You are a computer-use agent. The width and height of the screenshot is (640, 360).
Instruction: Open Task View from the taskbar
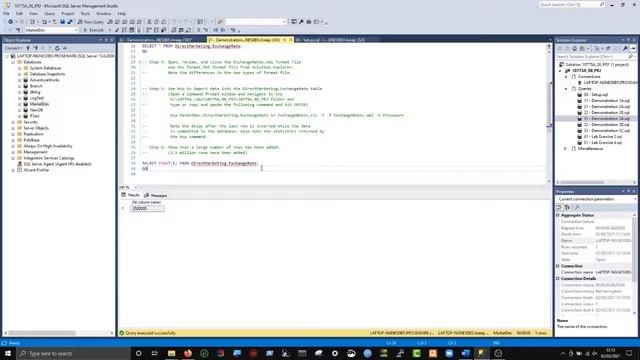155,353
